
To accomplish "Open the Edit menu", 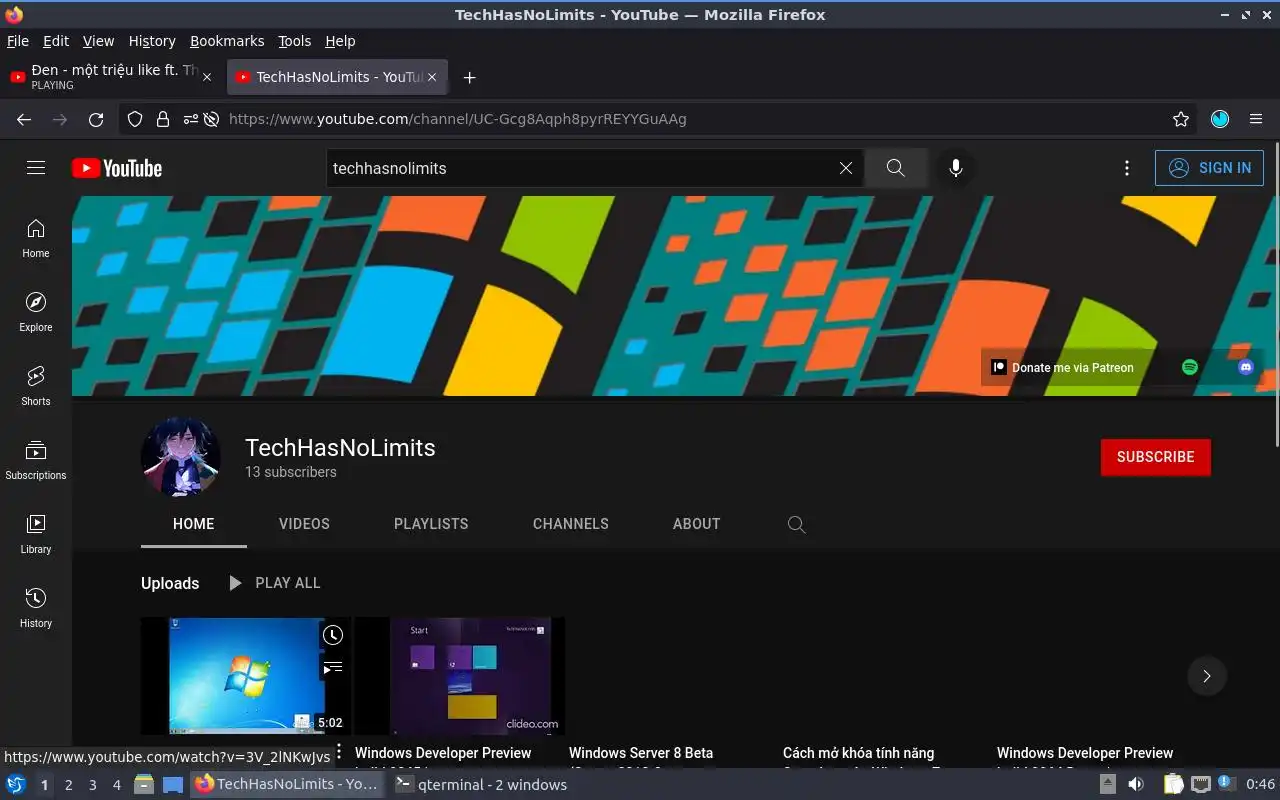I will (x=56, y=41).
